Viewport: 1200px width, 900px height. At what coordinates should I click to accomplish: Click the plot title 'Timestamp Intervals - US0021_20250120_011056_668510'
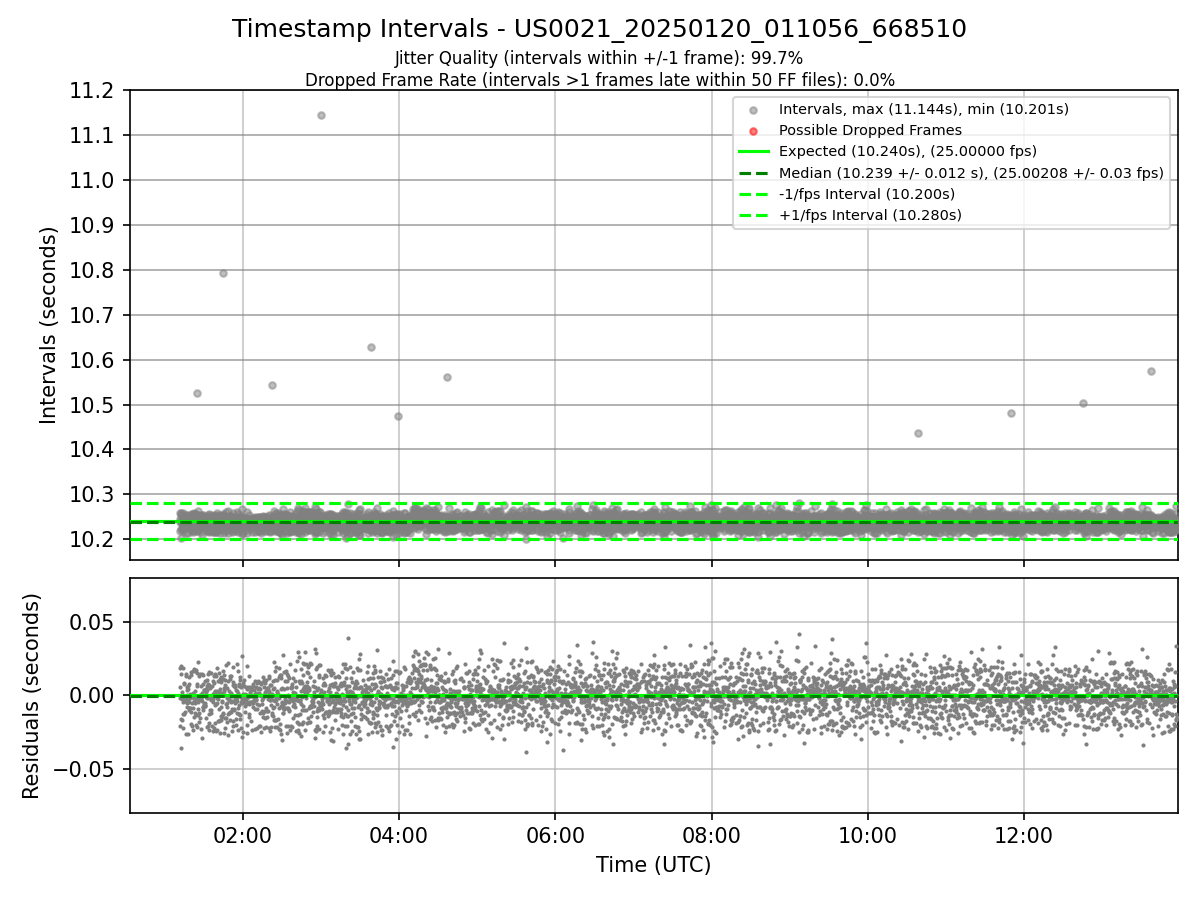pos(599,29)
